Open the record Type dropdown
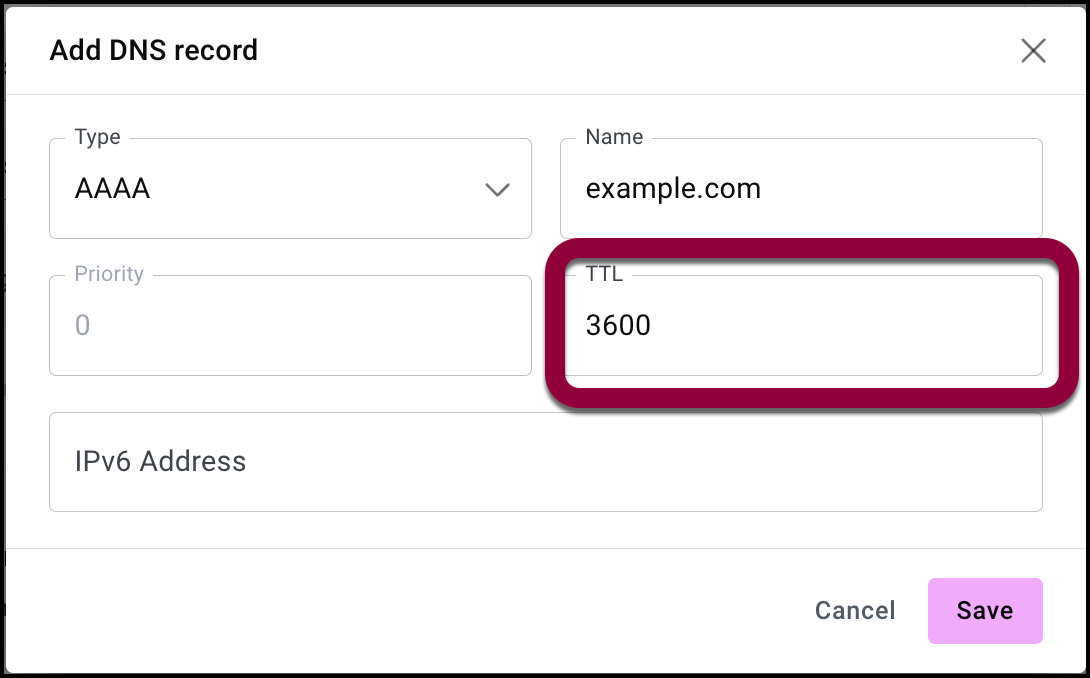The height and width of the screenshot is (678, 1090). pyautogui.click(x=290, y=189)
